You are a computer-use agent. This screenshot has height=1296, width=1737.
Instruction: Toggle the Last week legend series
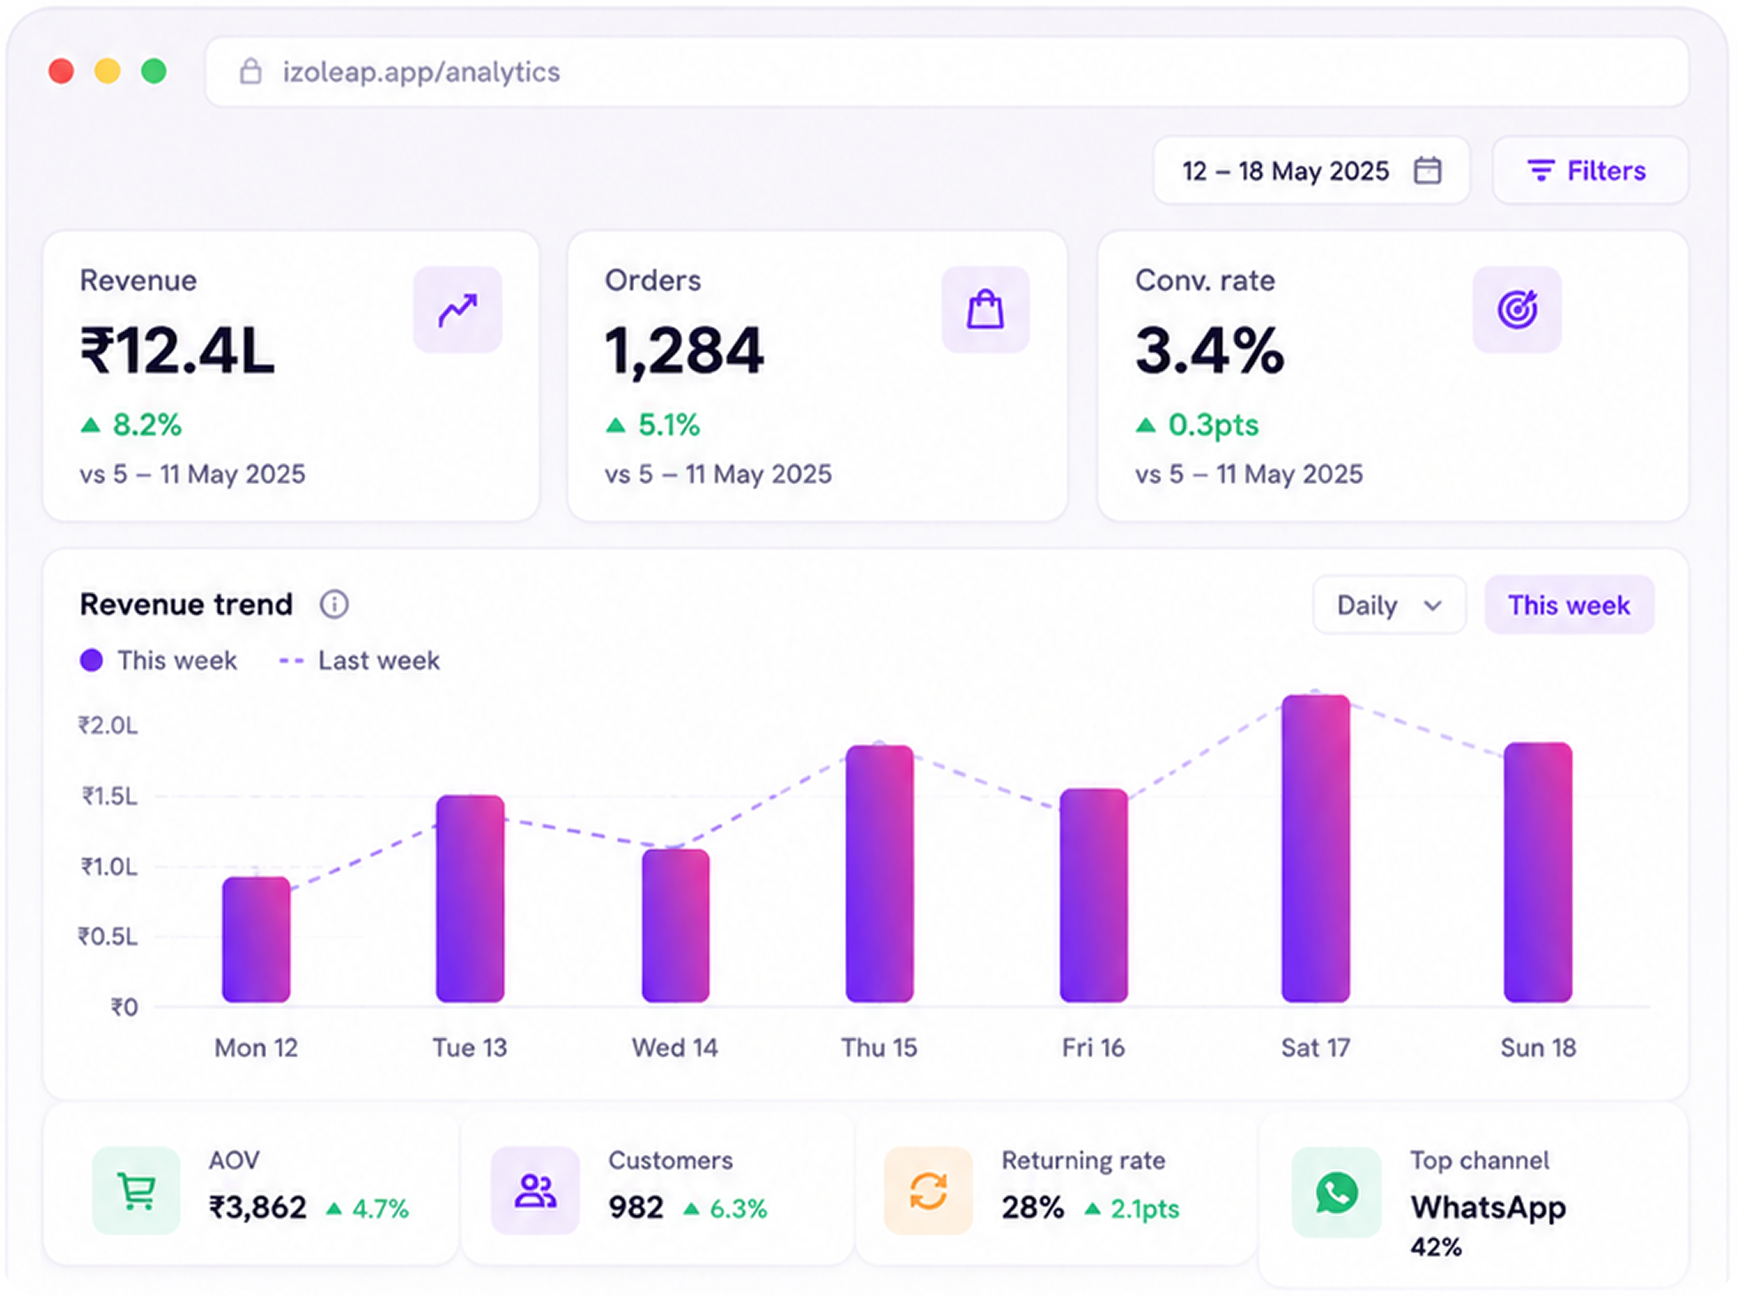[360, 661]
